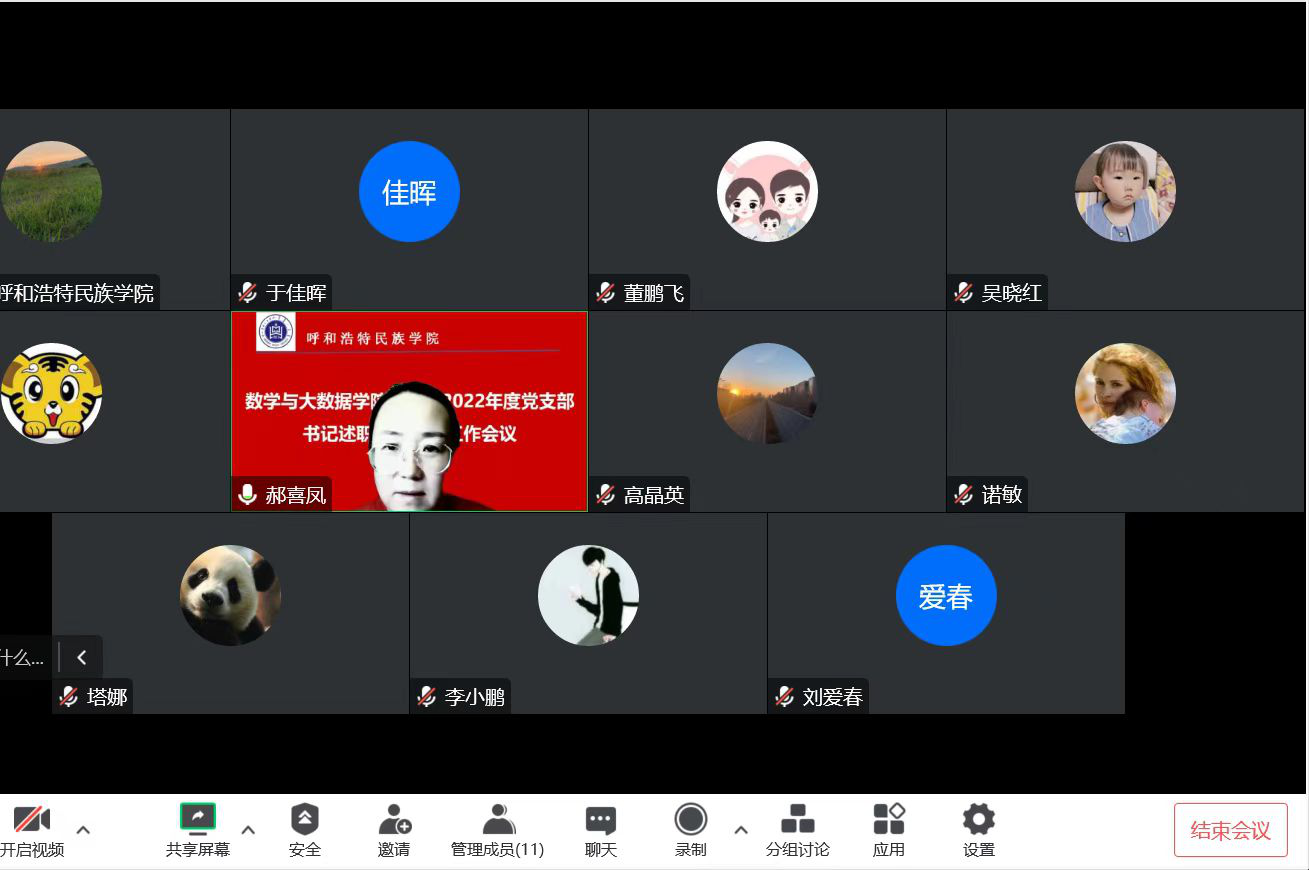1309x870 pixels.
Task: Open the 应用 apps icon
Action: point(888,820)
